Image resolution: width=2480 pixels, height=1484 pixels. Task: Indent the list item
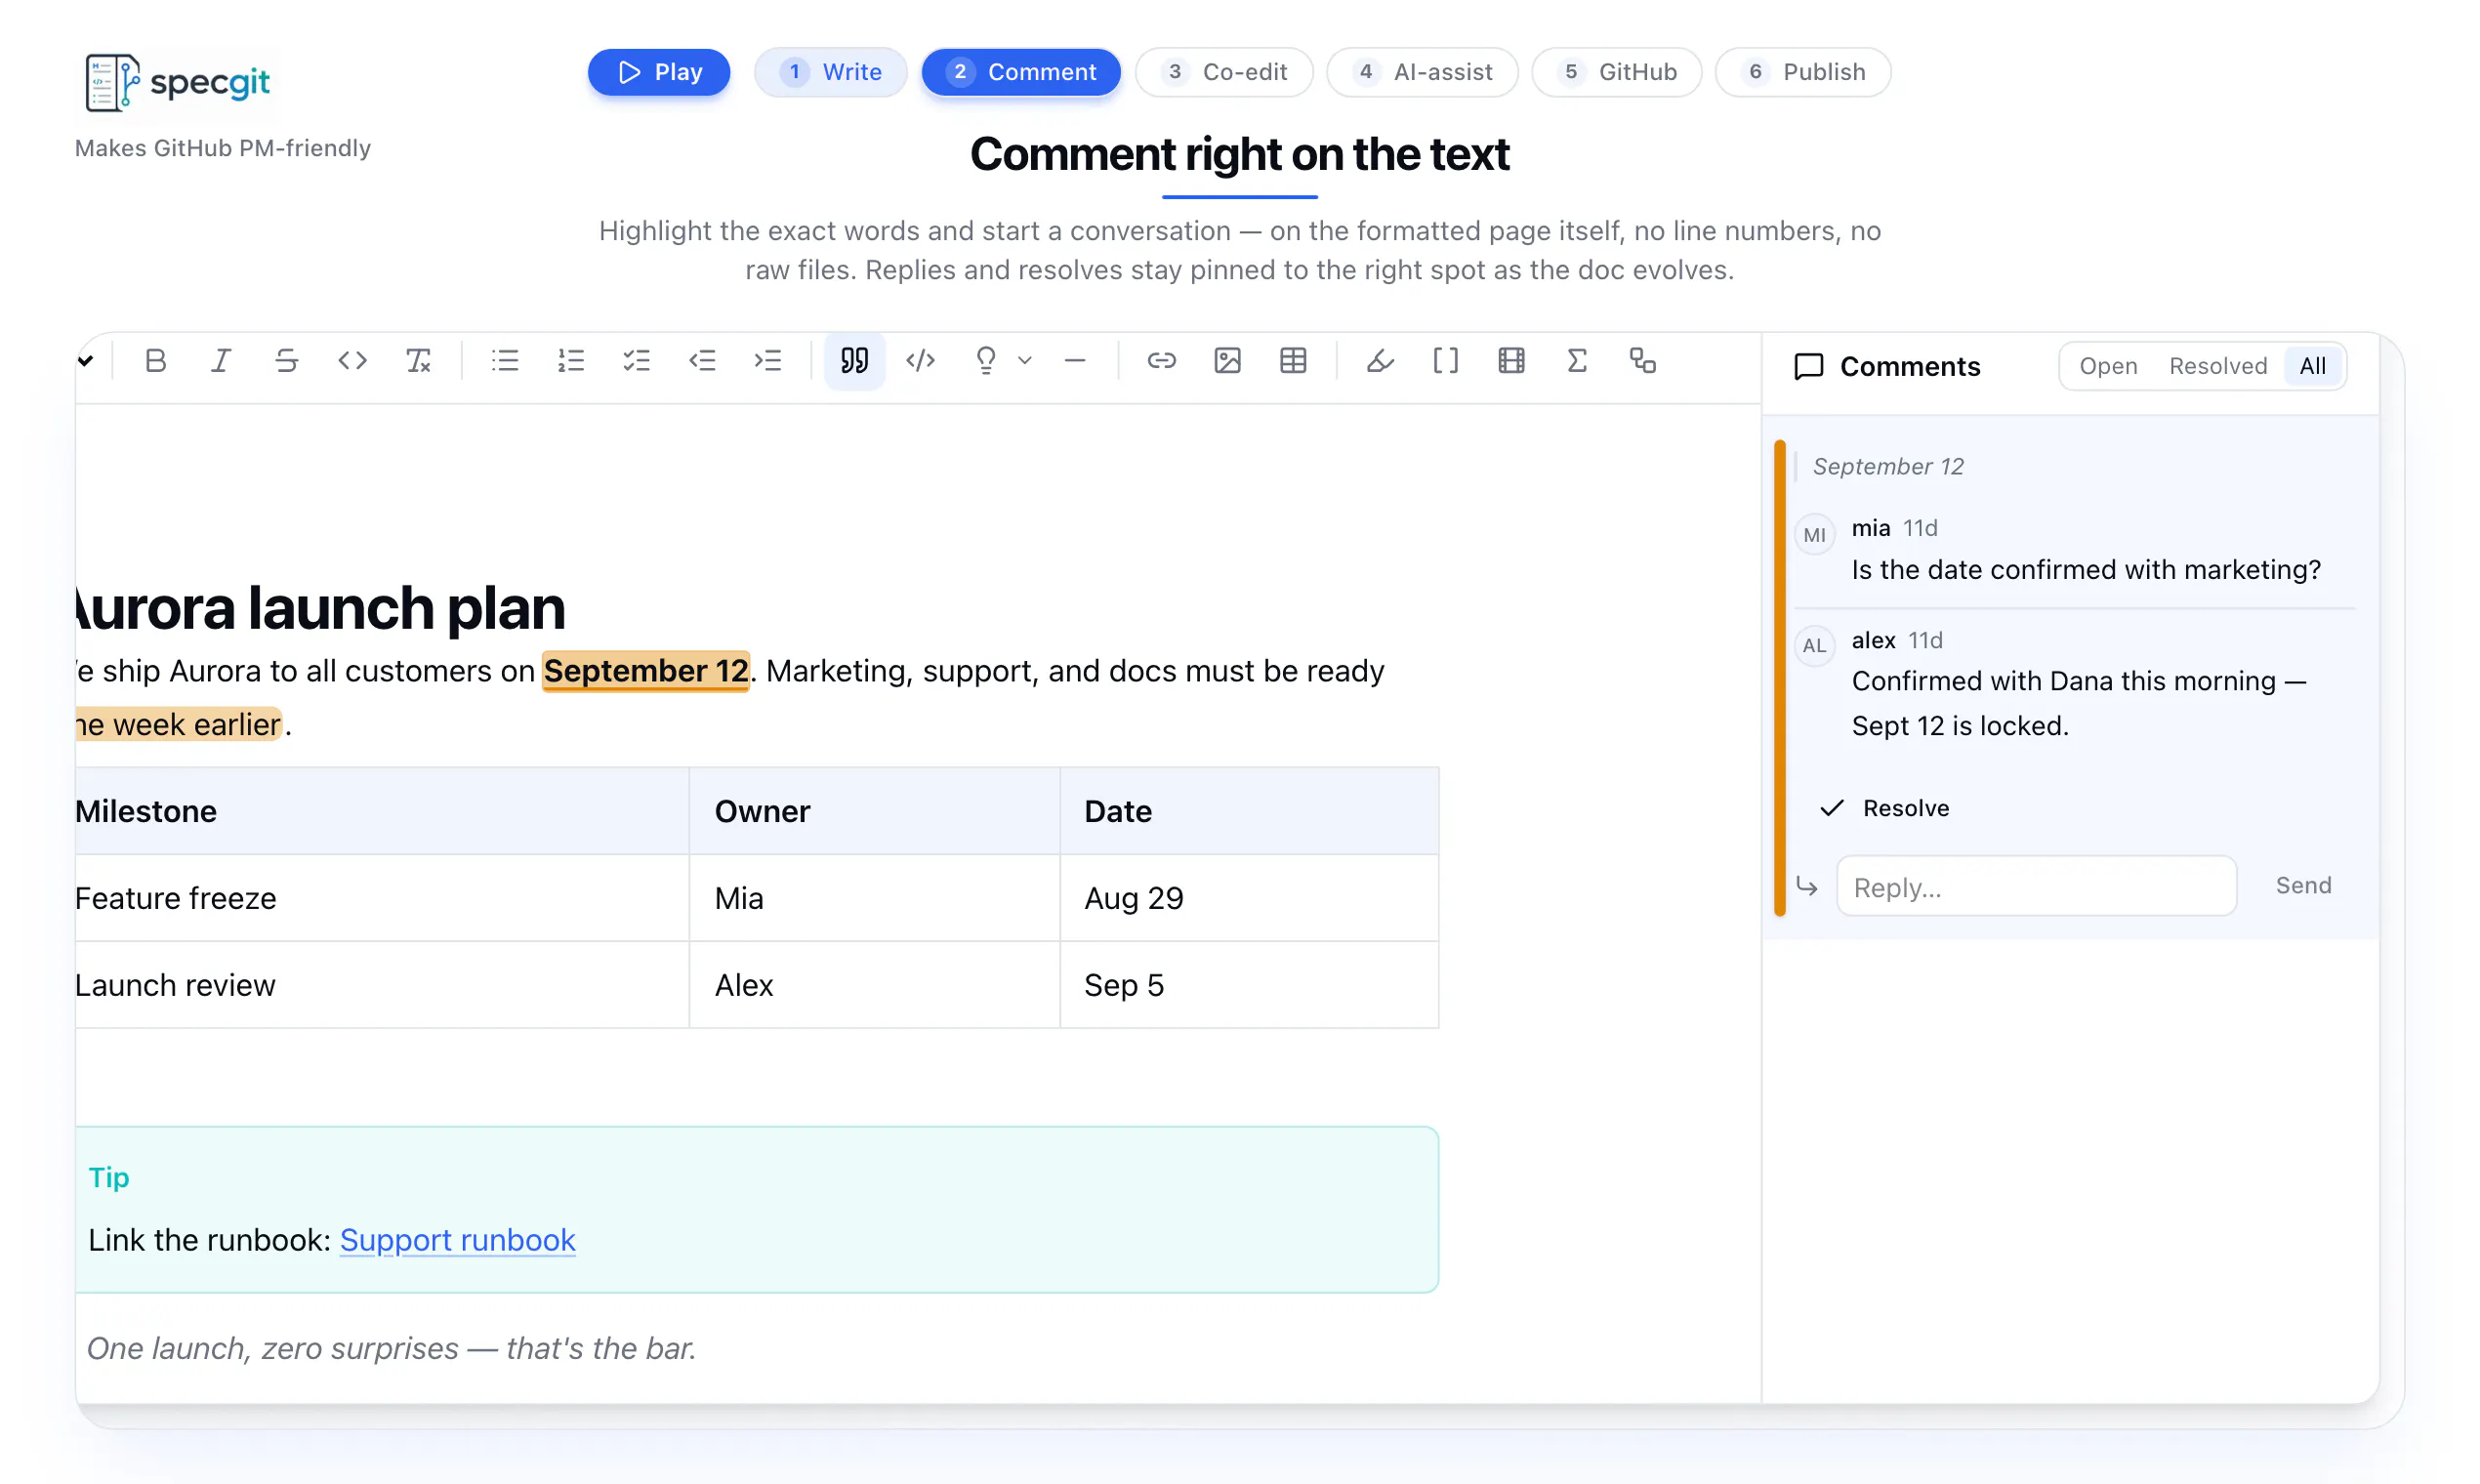click(768, 361)
